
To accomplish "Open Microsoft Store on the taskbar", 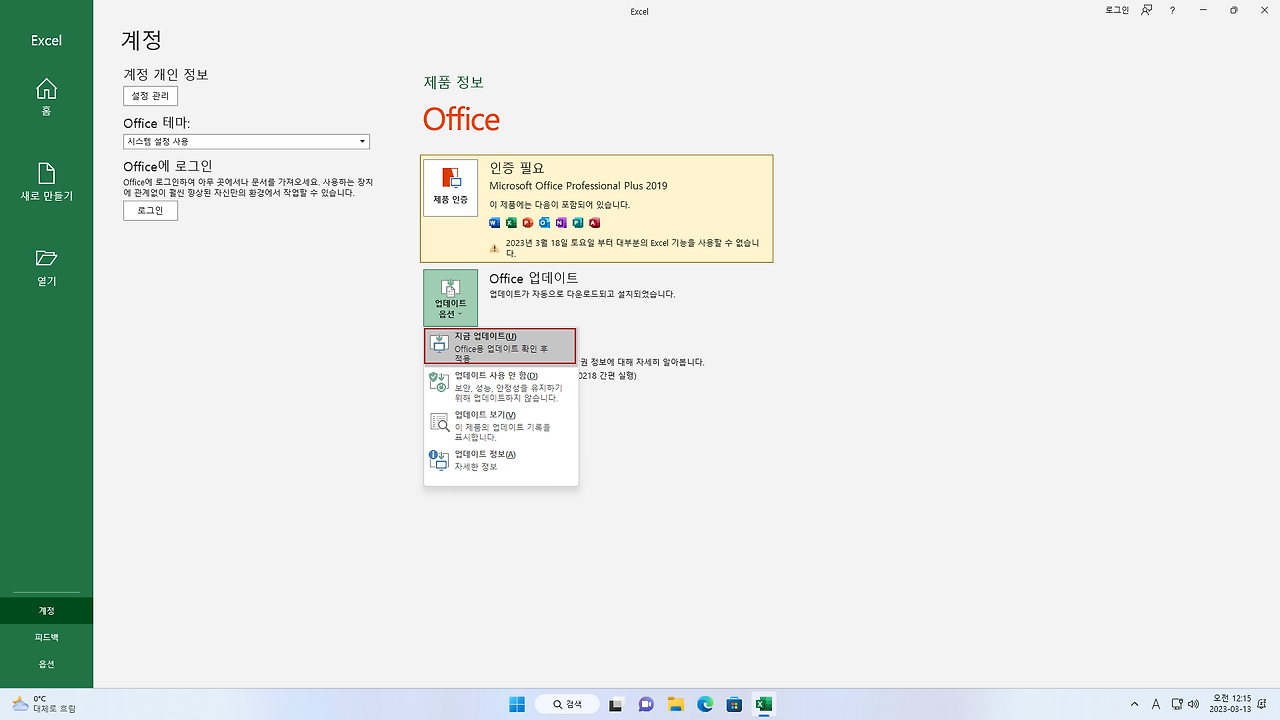I will point(734,704).
